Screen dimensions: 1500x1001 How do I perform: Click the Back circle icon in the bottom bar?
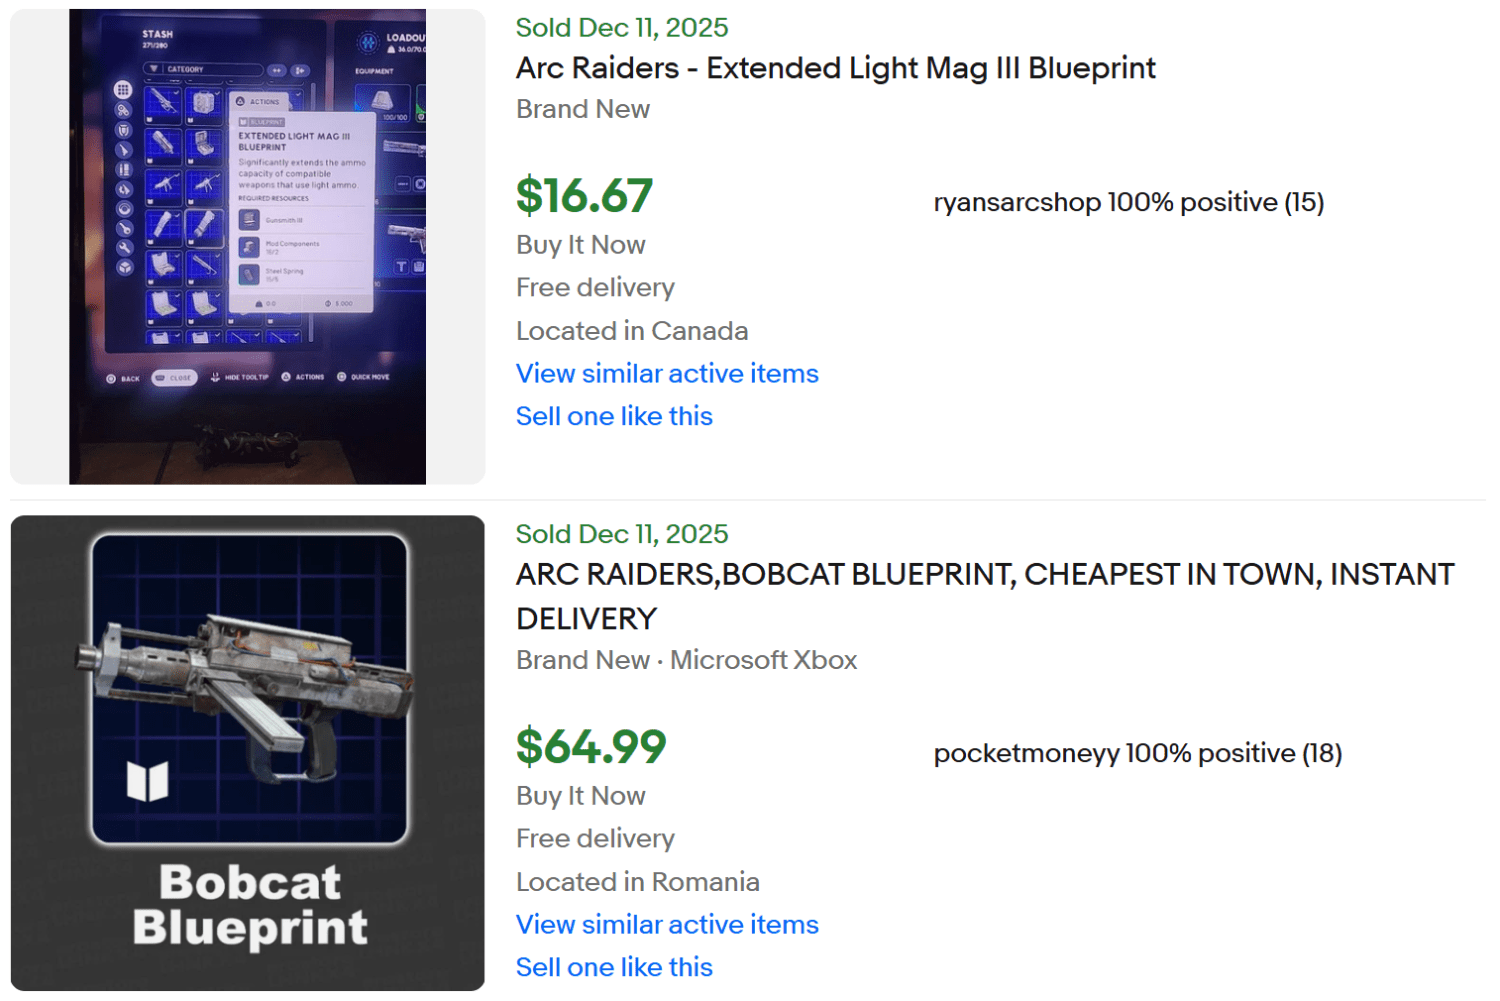tap(112, 378)
